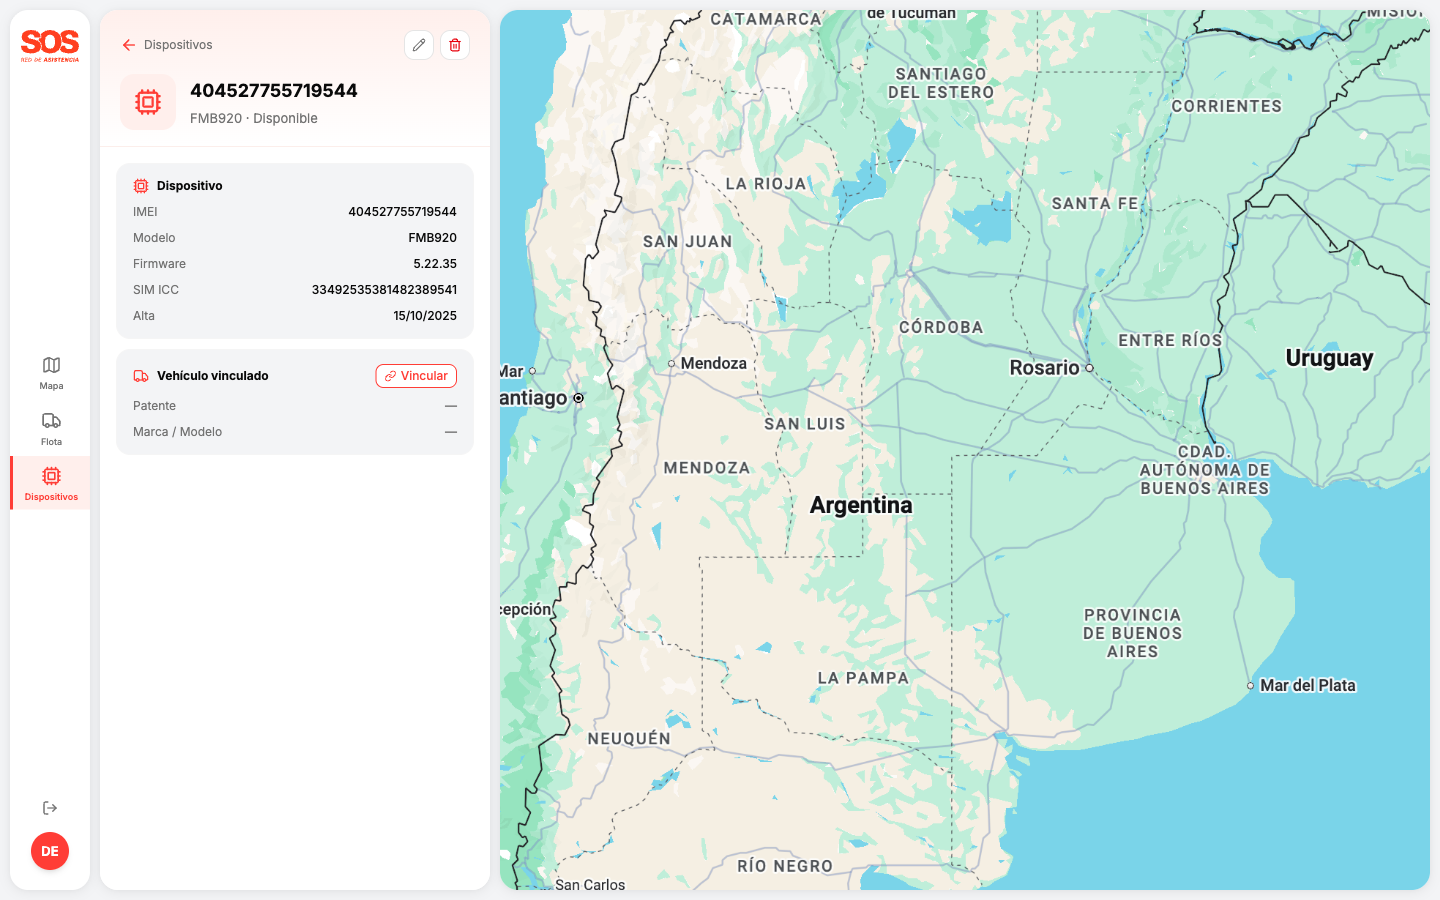The image size is (1440, 900).
Task: Click the back arrow next to Dispositivos
Action: coord(129,45)
